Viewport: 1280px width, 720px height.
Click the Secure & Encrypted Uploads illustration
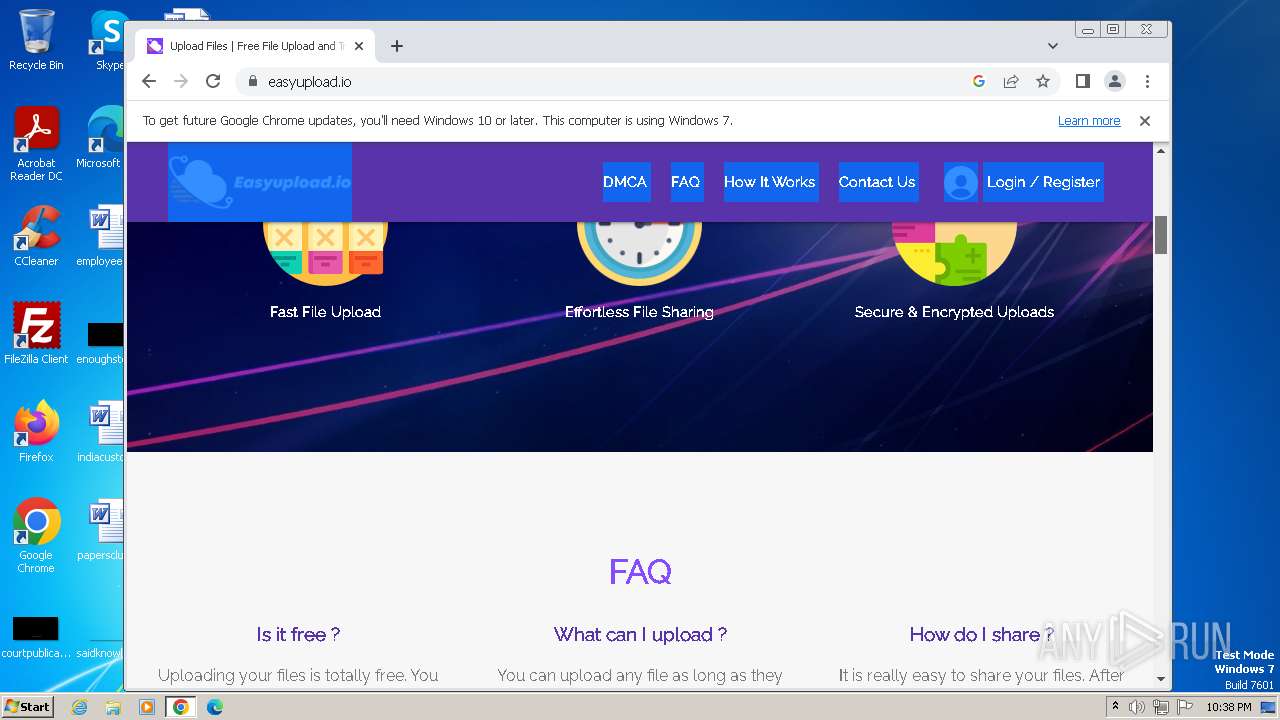tap(954, 252)
